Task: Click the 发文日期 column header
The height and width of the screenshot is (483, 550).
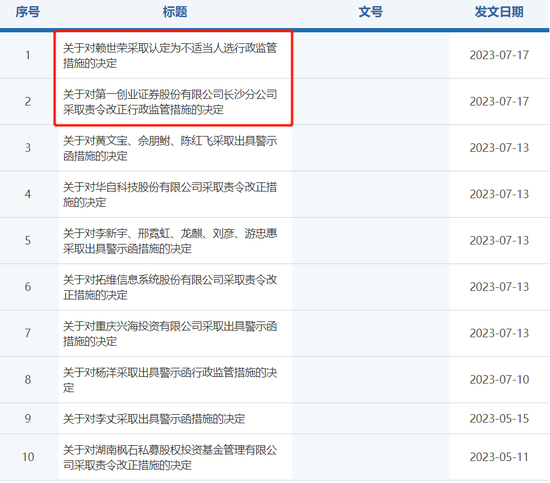Action: pos(499,12)
